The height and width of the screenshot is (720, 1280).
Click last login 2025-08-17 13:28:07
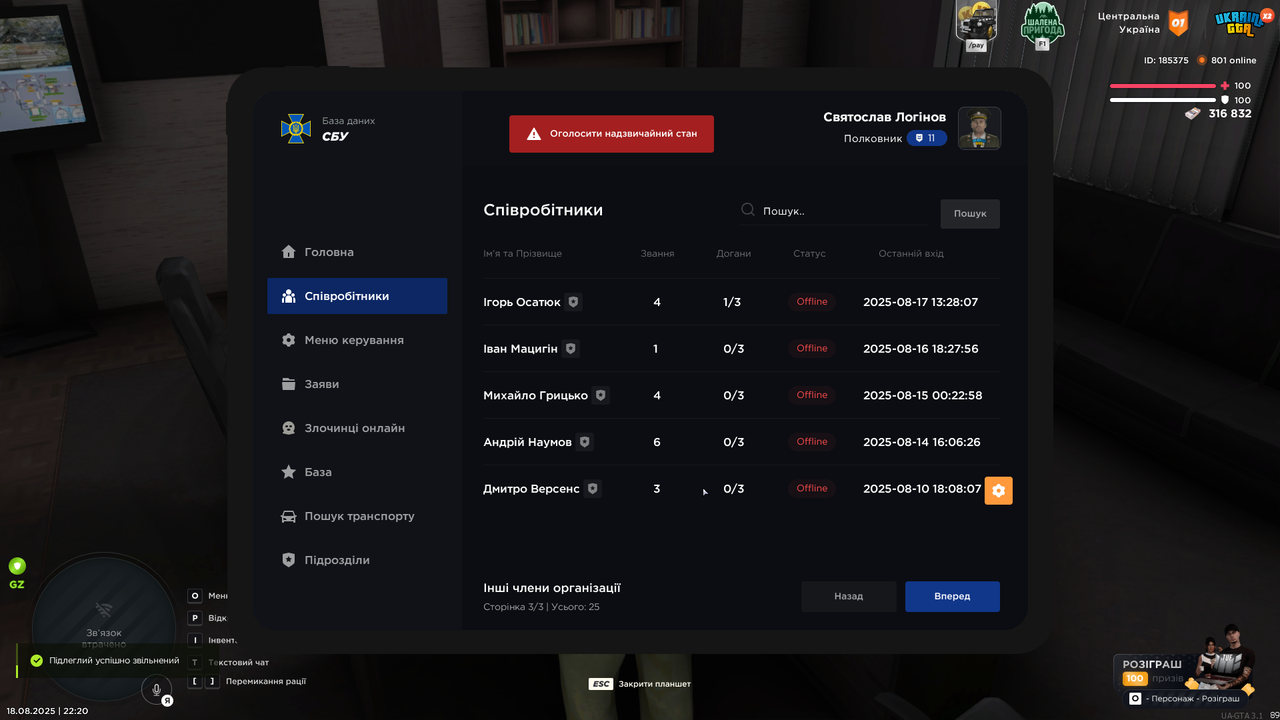pyautogui.click(x=920, y=302)
